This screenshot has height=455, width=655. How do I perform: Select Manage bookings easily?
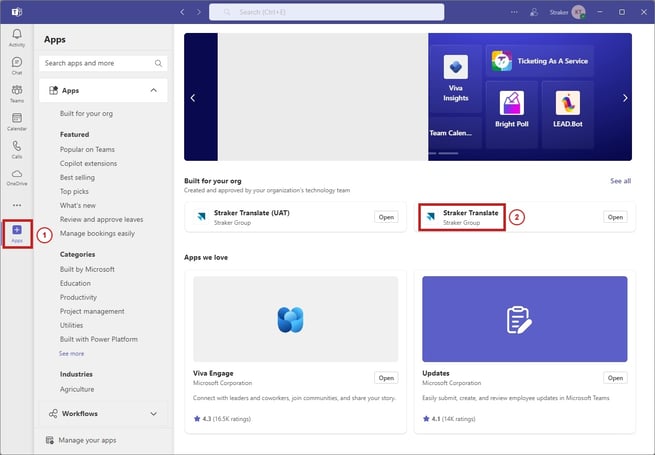click(x=97, y=233)
